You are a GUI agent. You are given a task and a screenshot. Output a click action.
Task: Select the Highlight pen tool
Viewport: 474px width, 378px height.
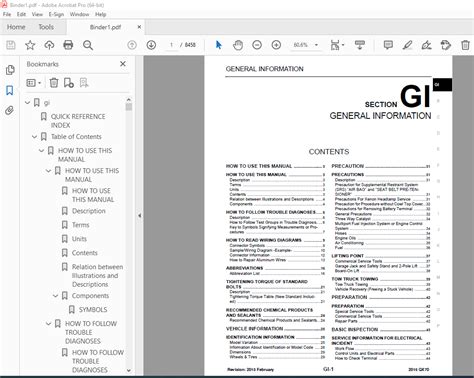407,45
